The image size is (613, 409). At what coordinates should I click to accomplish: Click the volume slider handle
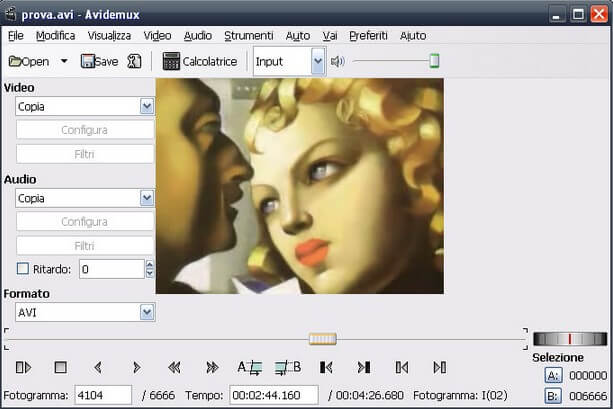point(434,61)
